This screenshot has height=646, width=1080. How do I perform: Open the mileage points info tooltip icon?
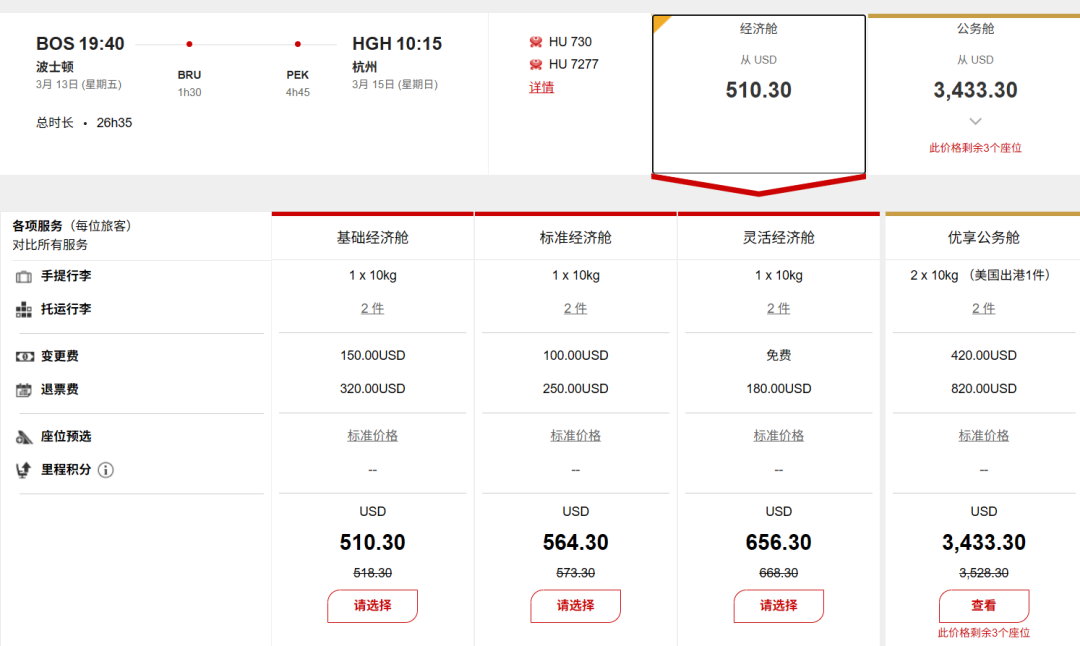pos(105,470)
